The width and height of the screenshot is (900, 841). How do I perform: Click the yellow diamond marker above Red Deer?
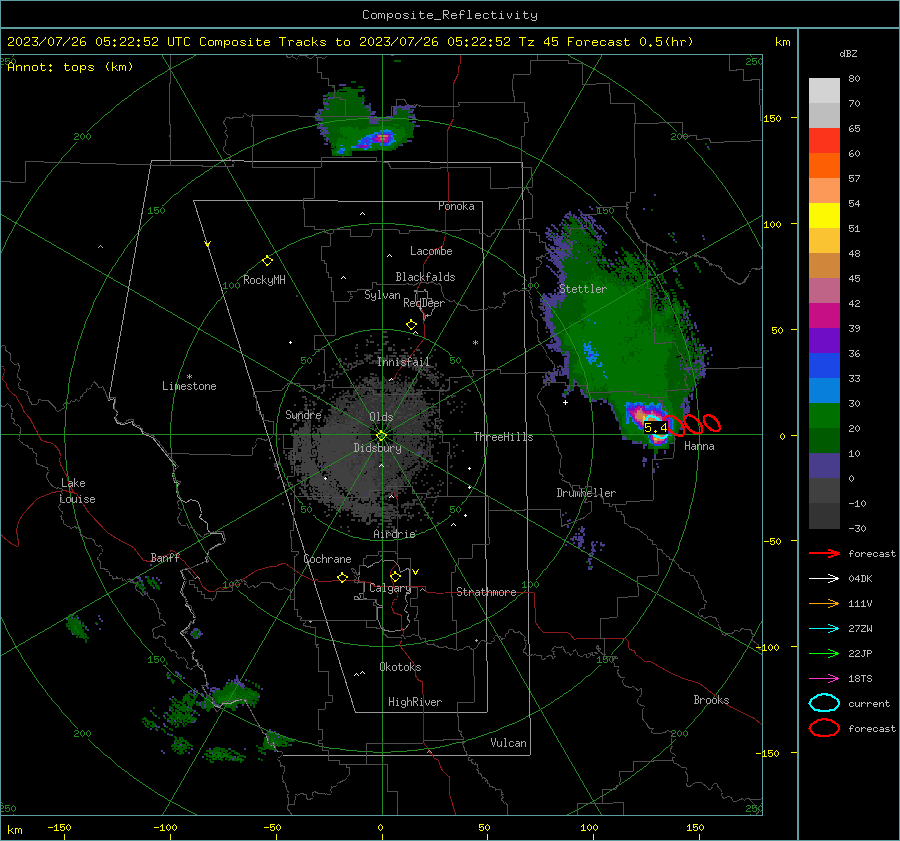tap(411, 325)
